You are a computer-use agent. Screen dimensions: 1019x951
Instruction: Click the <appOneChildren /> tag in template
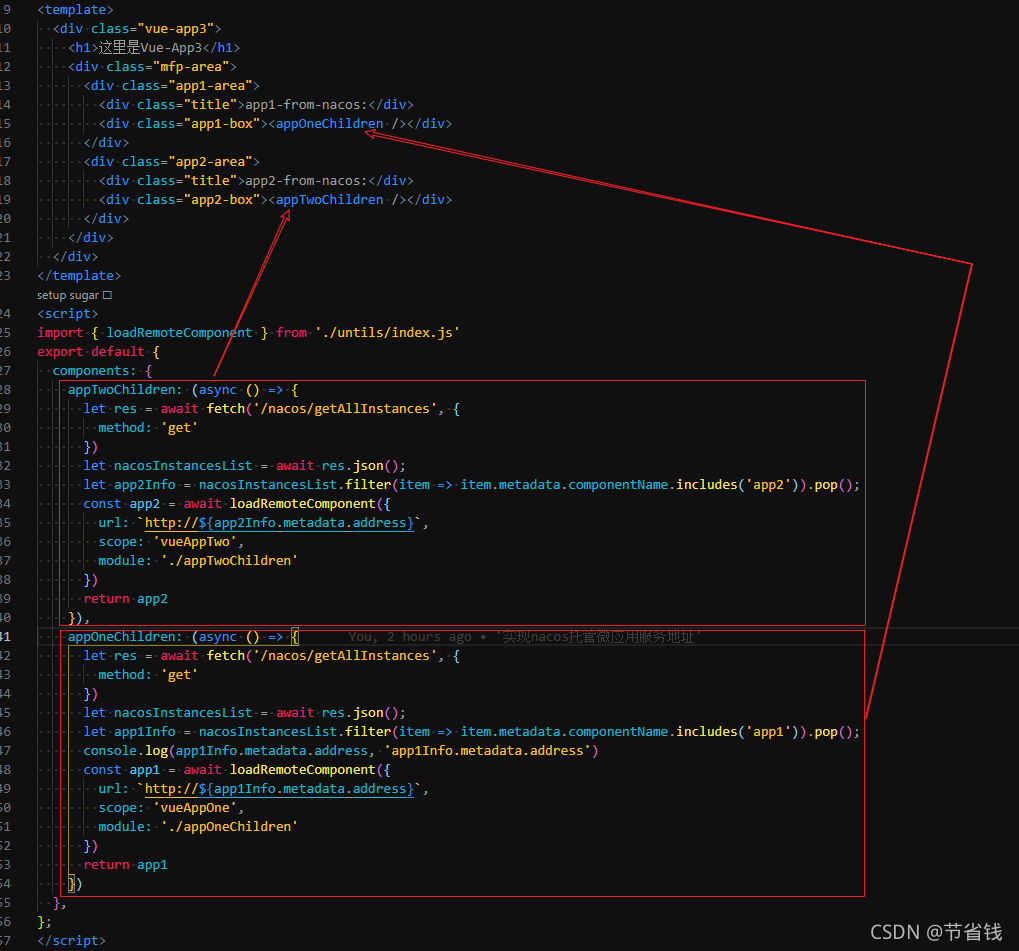pos(337,124)
